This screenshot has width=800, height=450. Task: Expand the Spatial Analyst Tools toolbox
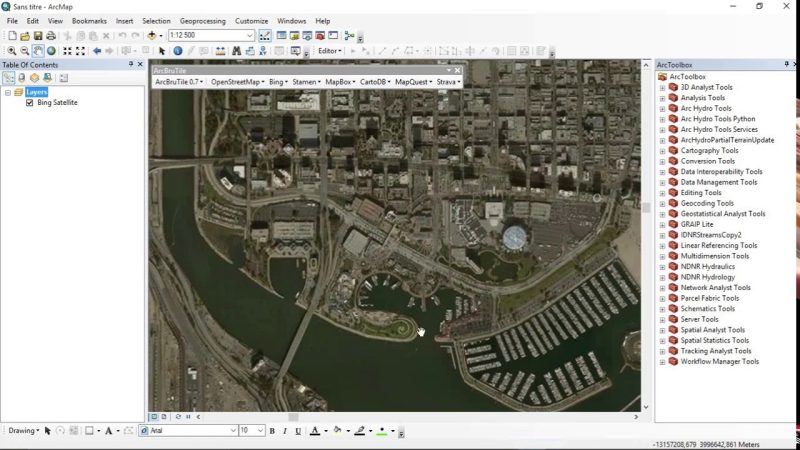tap(662, 331)
